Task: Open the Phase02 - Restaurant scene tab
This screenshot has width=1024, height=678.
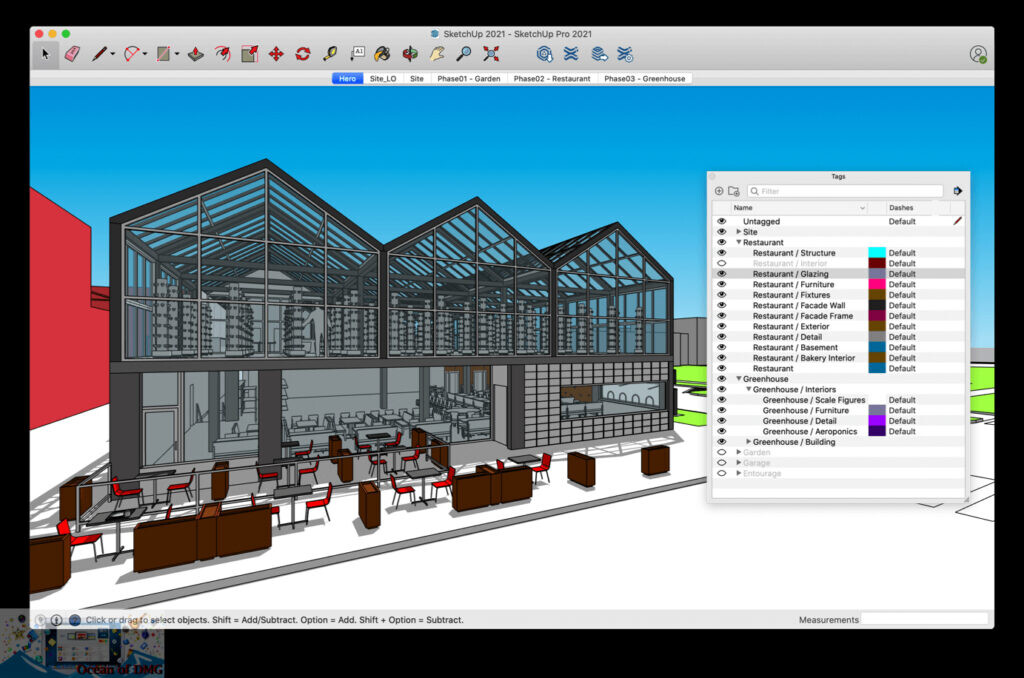Action: (x=552, y=78)
